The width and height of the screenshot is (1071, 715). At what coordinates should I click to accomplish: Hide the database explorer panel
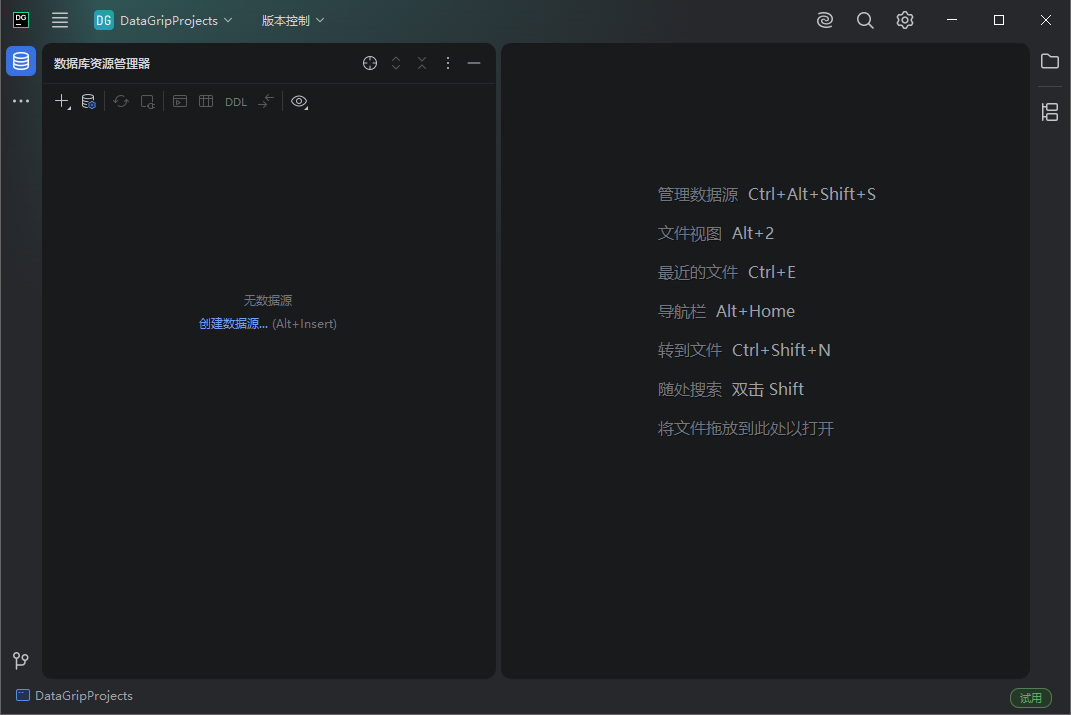473,62
